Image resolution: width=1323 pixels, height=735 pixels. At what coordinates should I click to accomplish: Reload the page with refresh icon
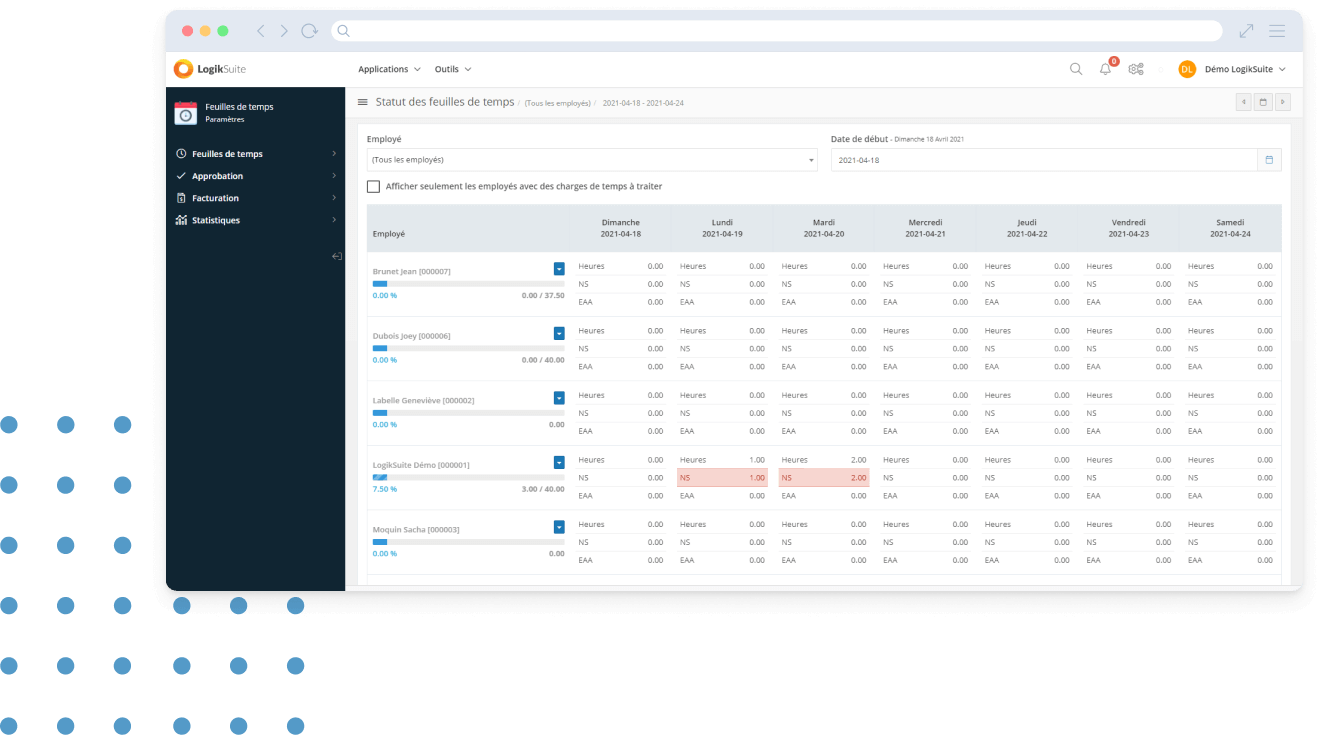(x=309, y=31)
